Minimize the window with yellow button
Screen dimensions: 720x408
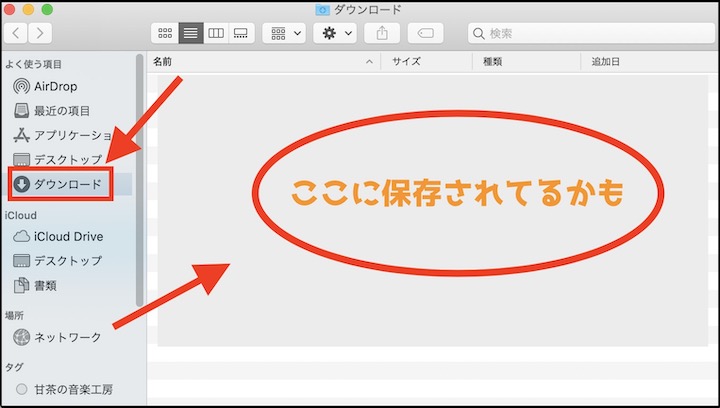coord(28,9)
